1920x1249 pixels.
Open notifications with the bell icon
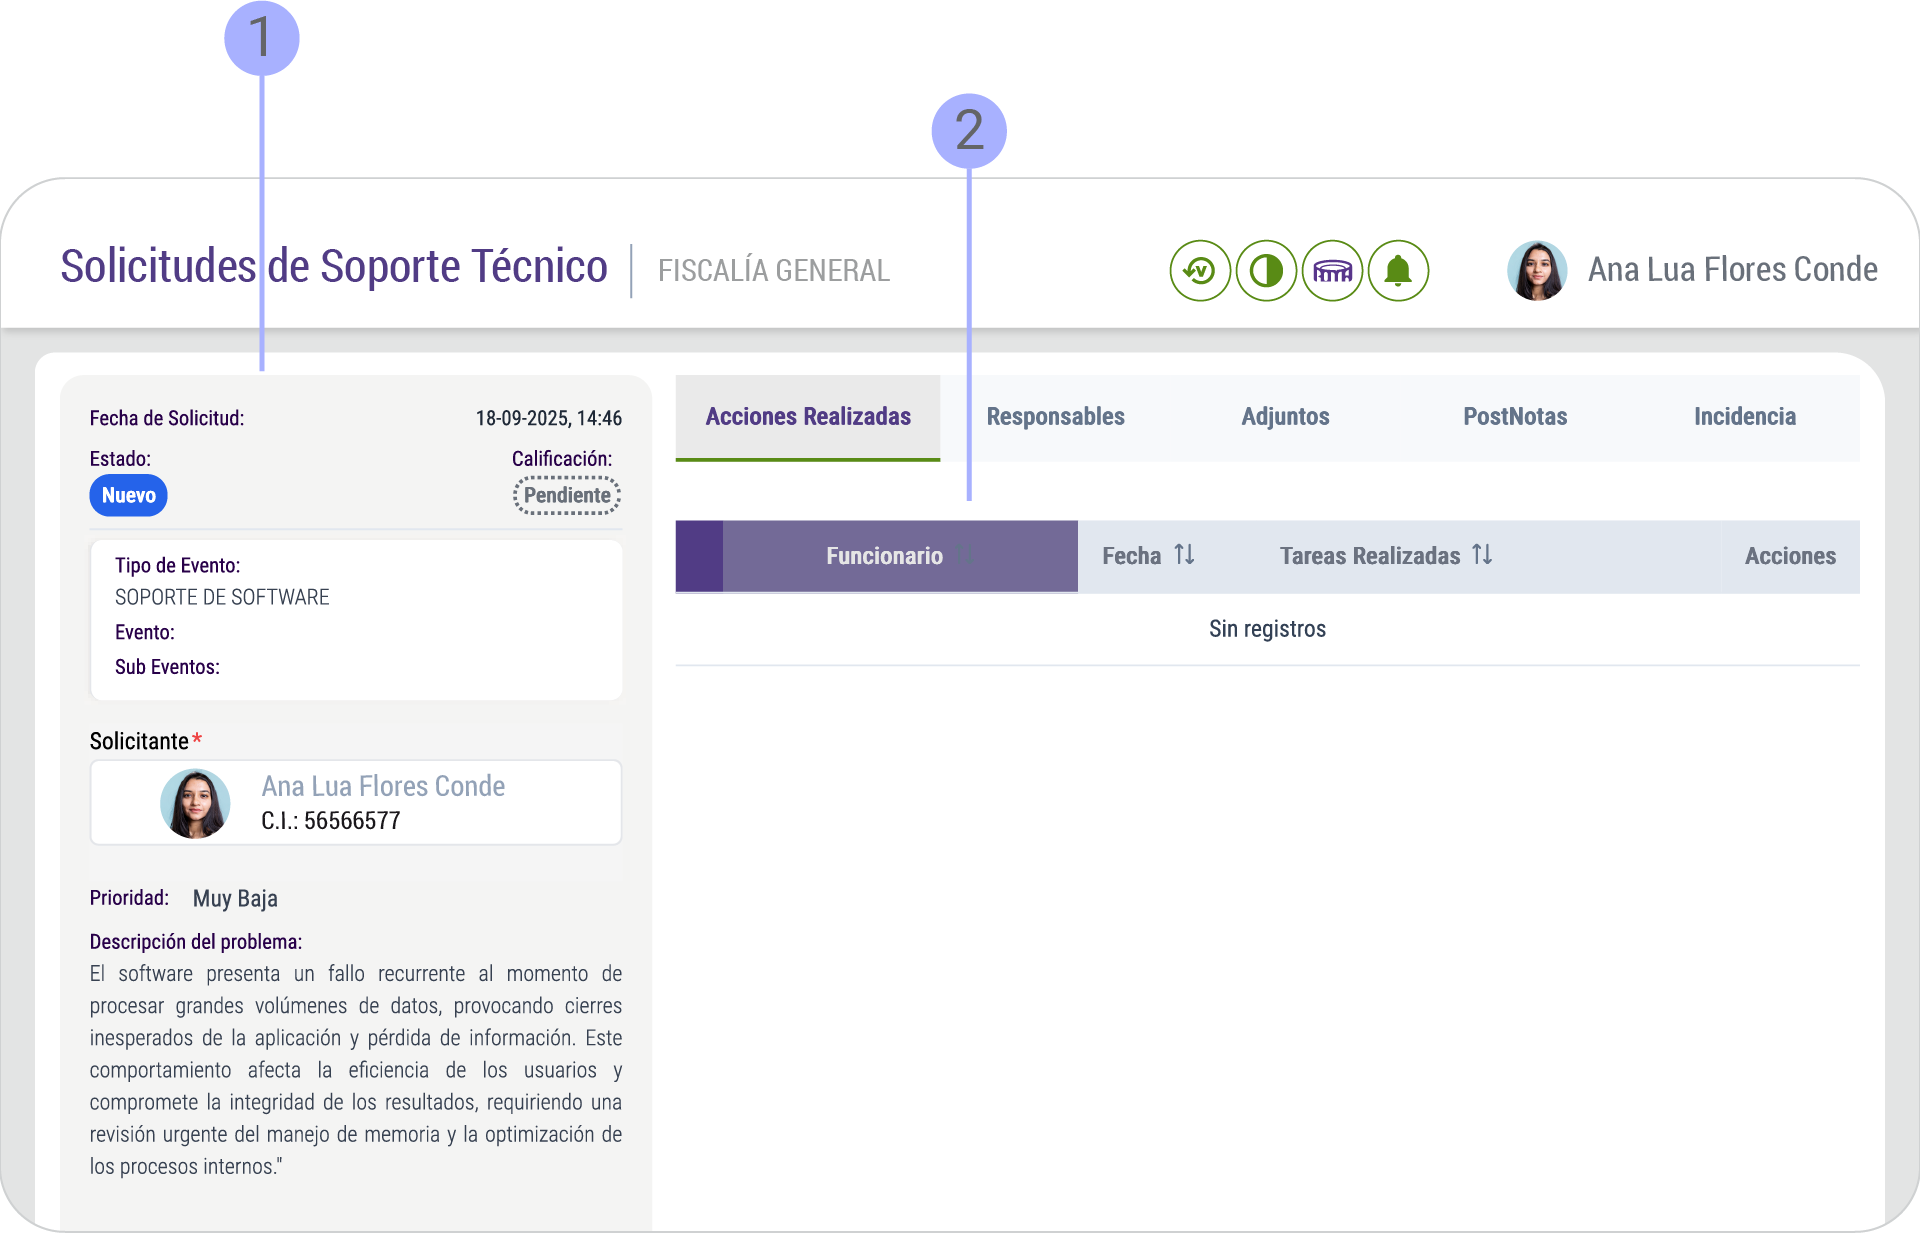[1398, 270]
